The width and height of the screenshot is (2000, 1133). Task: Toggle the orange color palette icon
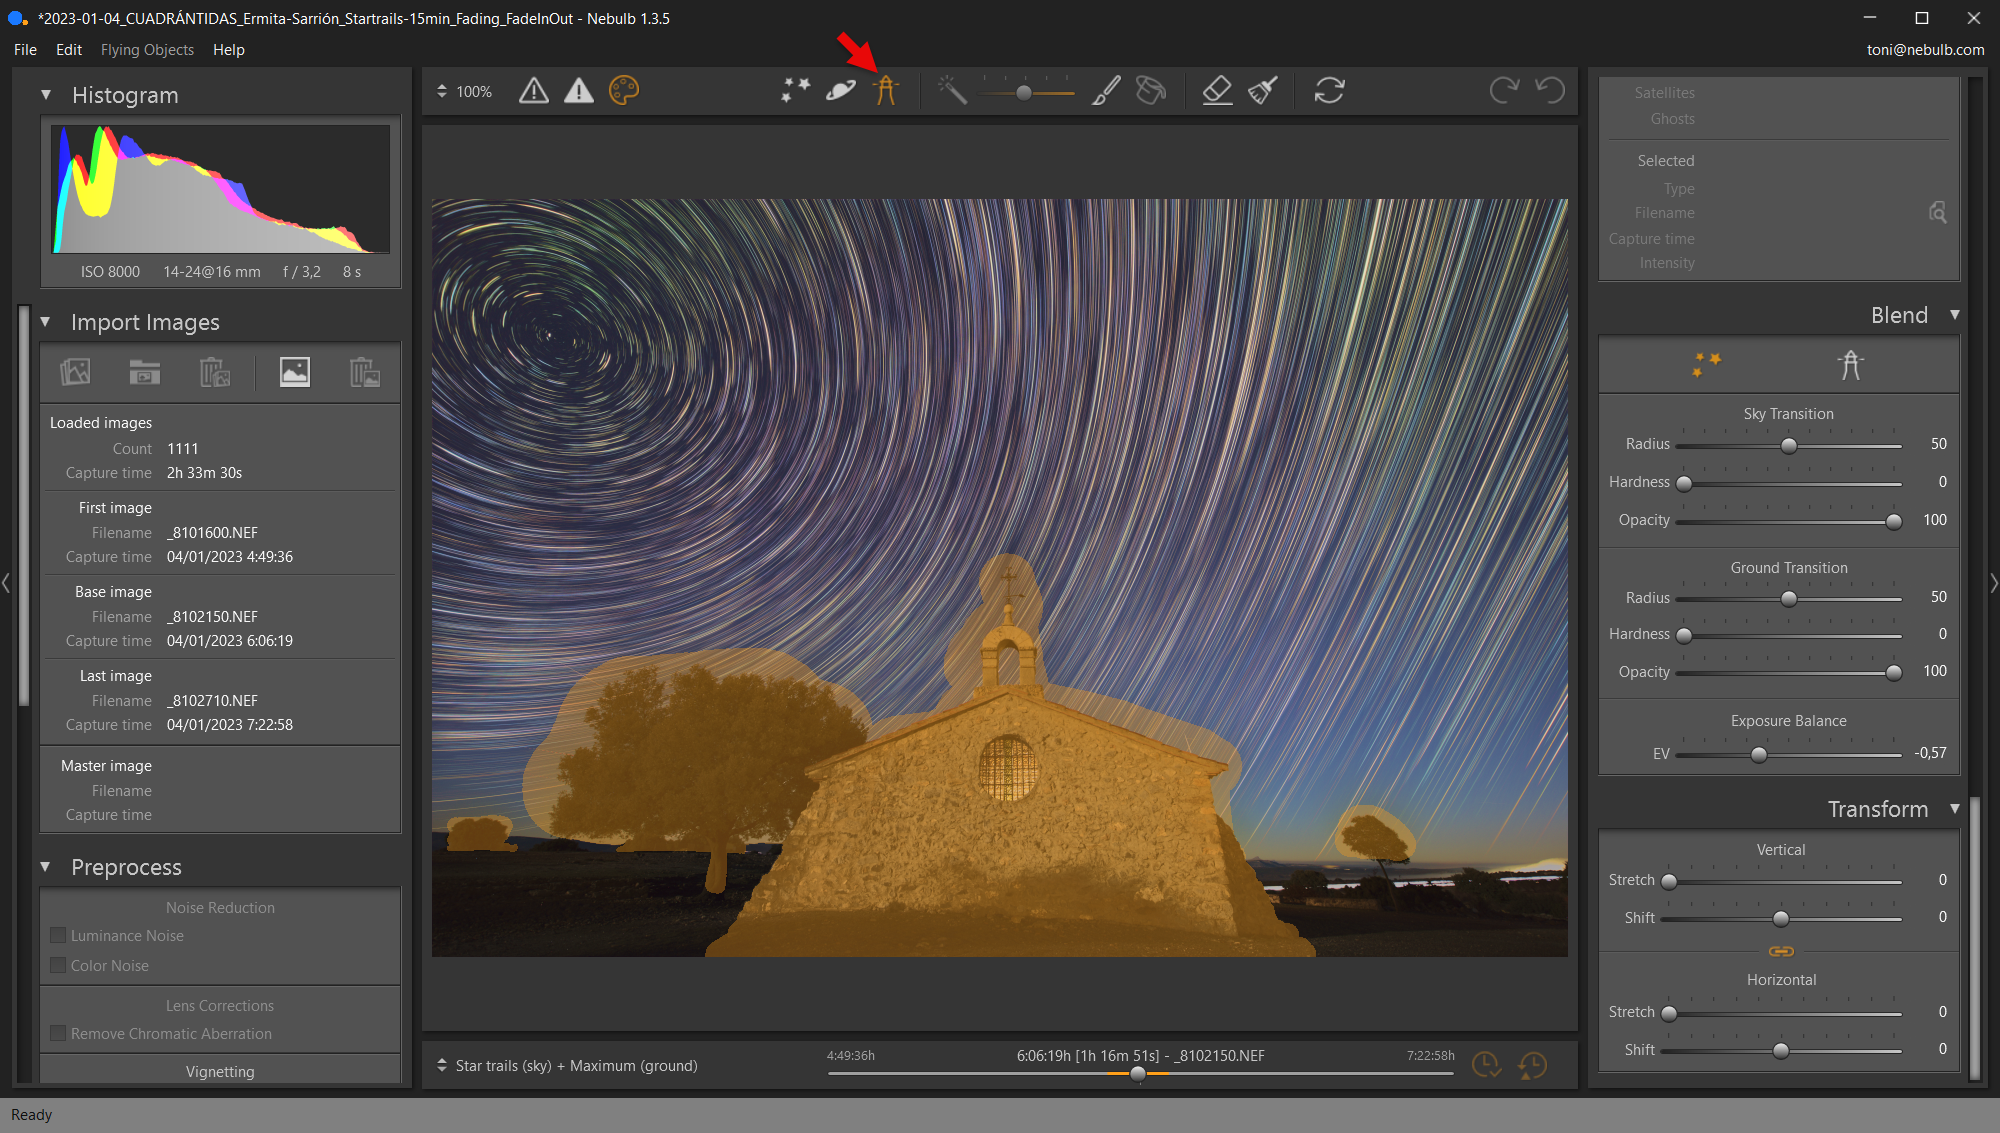coord(623,91)
